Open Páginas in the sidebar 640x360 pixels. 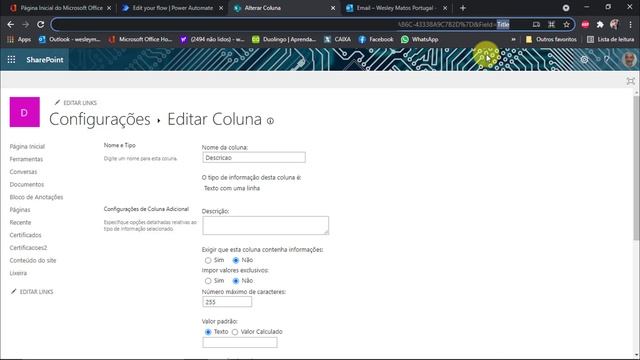pyautogui.click(x=20, y=210)
